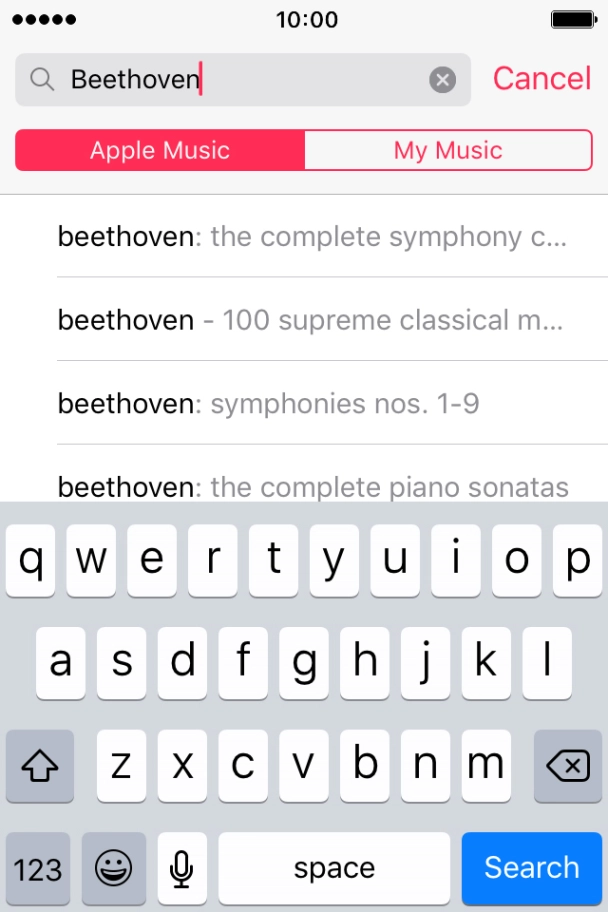Tap the battery status icon
608x912 pixels.
coord(574,20)
